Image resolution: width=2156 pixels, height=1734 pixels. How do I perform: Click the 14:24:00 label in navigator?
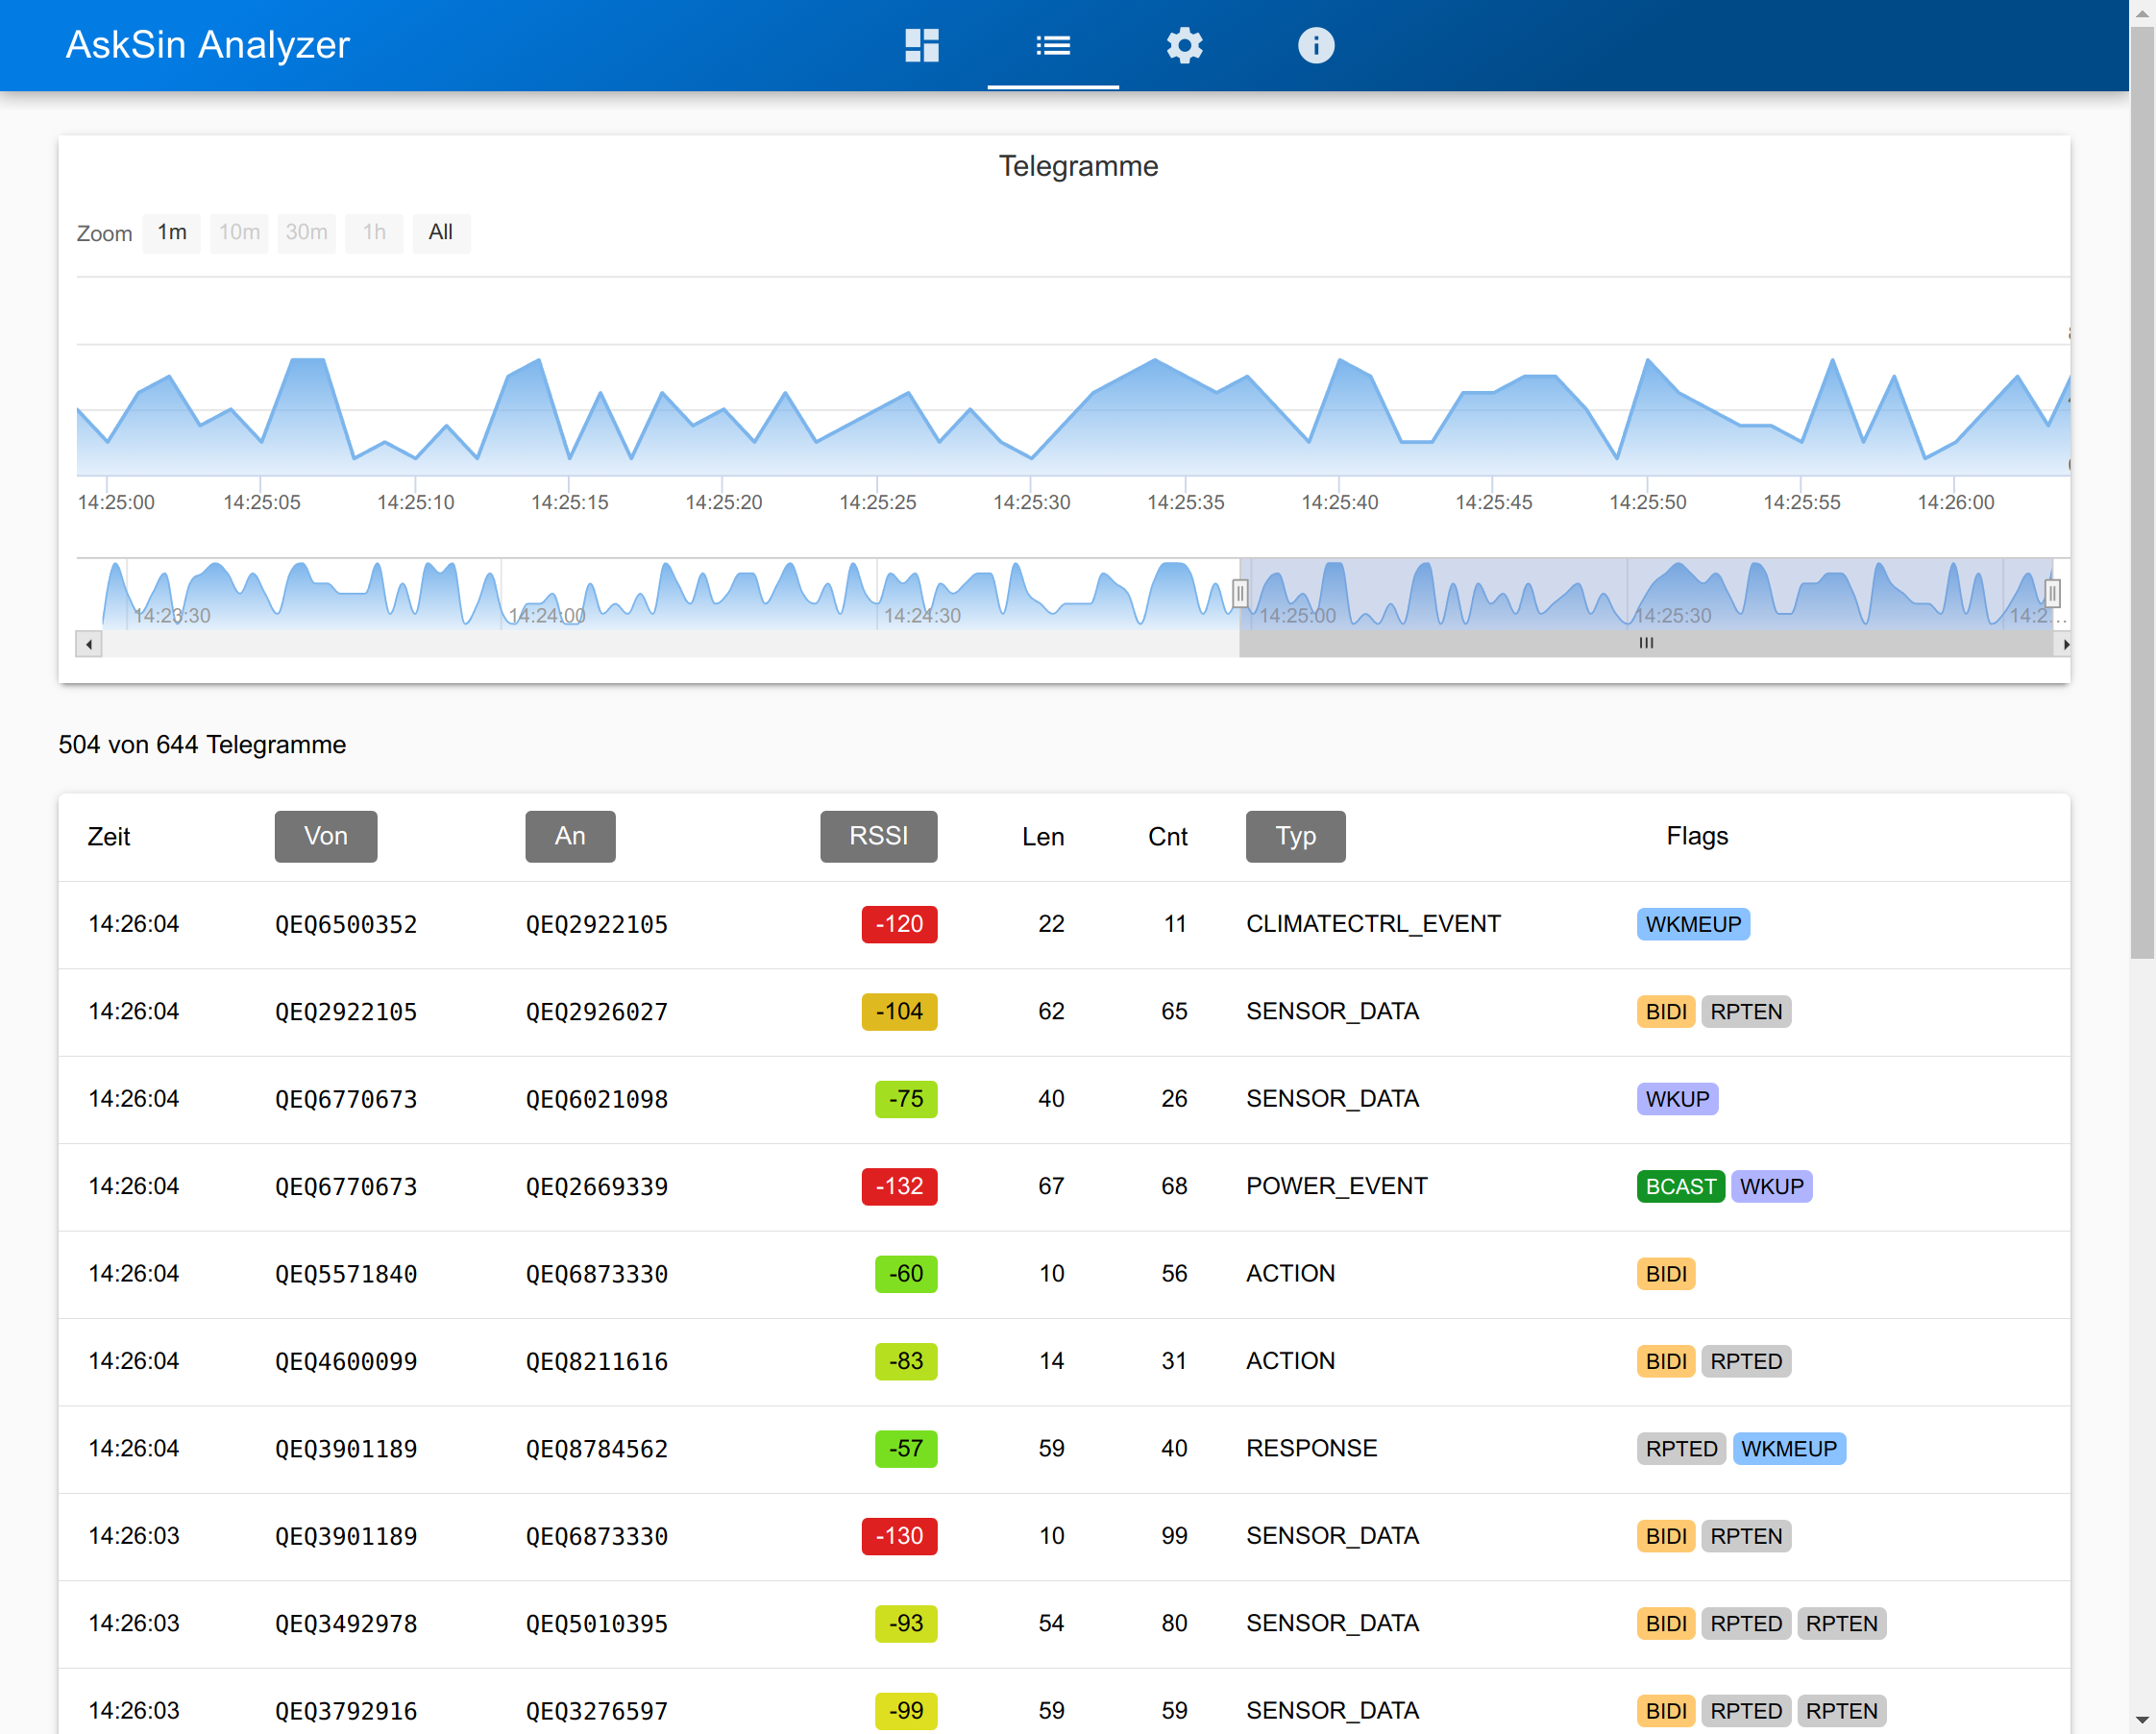(547, 615)
